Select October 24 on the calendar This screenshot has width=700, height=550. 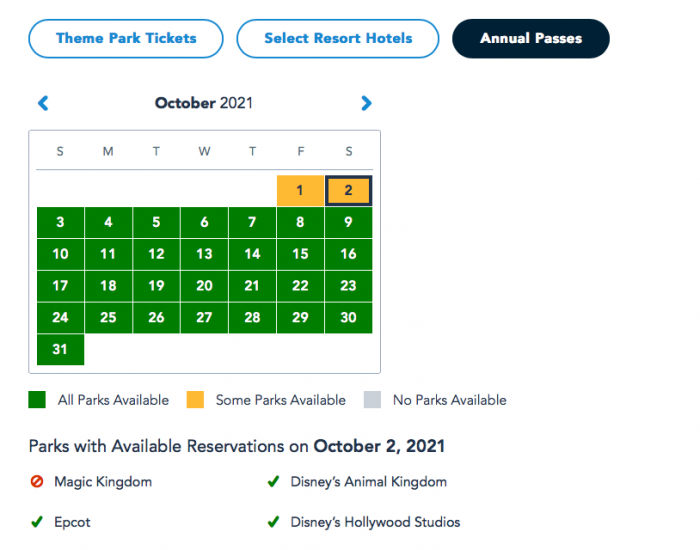(60, 318)
